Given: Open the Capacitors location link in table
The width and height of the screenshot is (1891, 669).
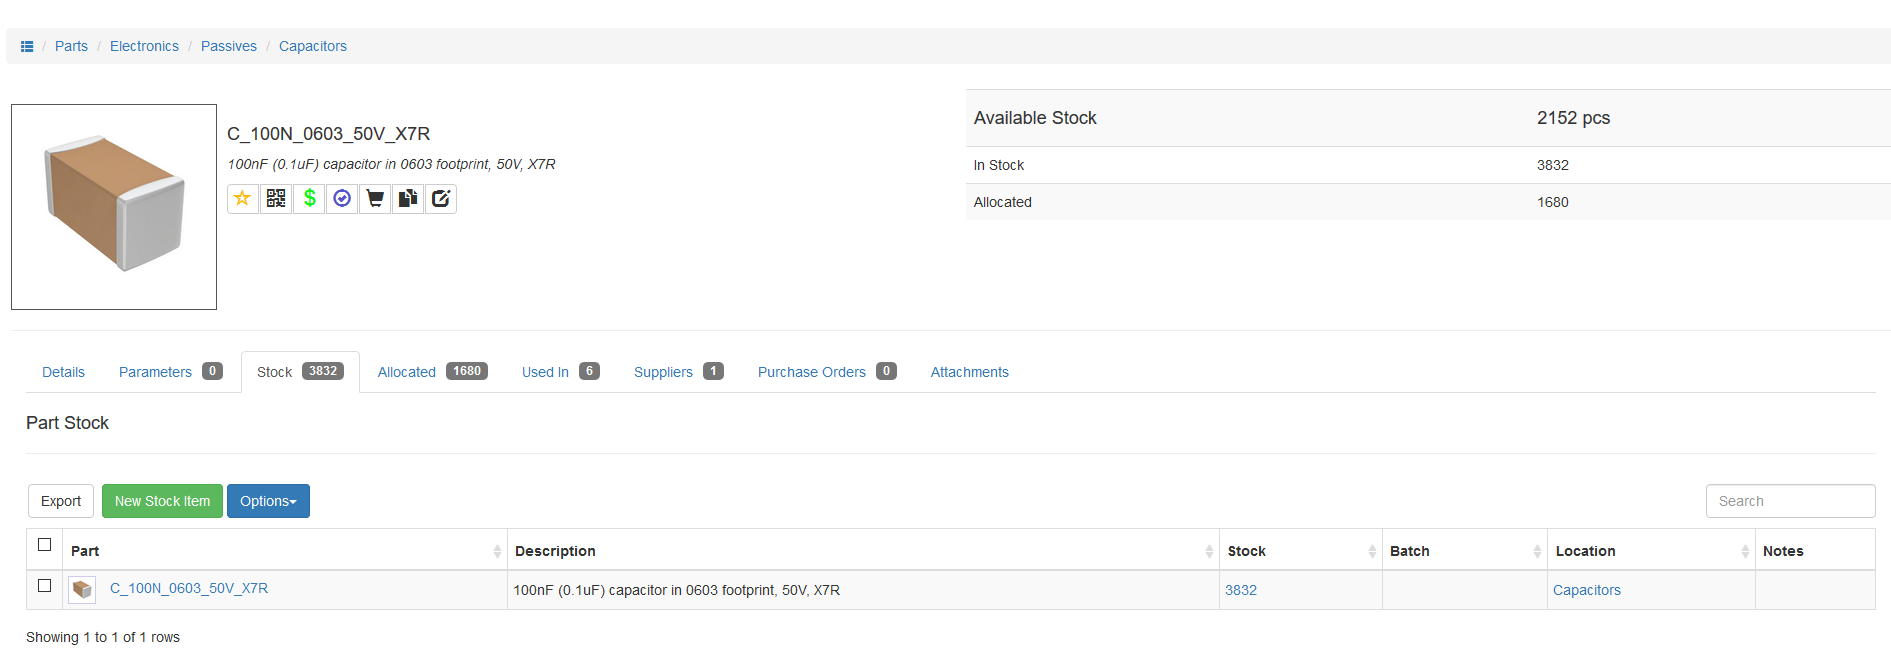Looking at the screenshot, I should tap(1586, 590).
